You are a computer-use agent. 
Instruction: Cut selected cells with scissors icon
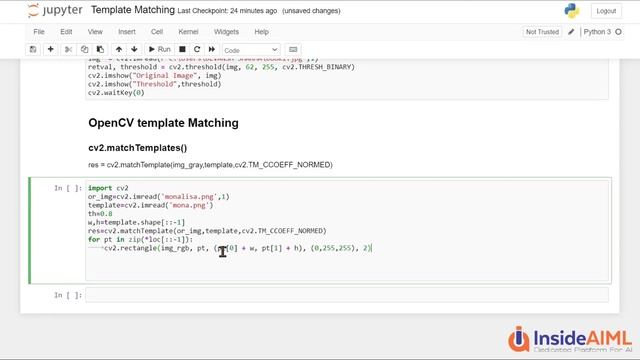(68, 49)
